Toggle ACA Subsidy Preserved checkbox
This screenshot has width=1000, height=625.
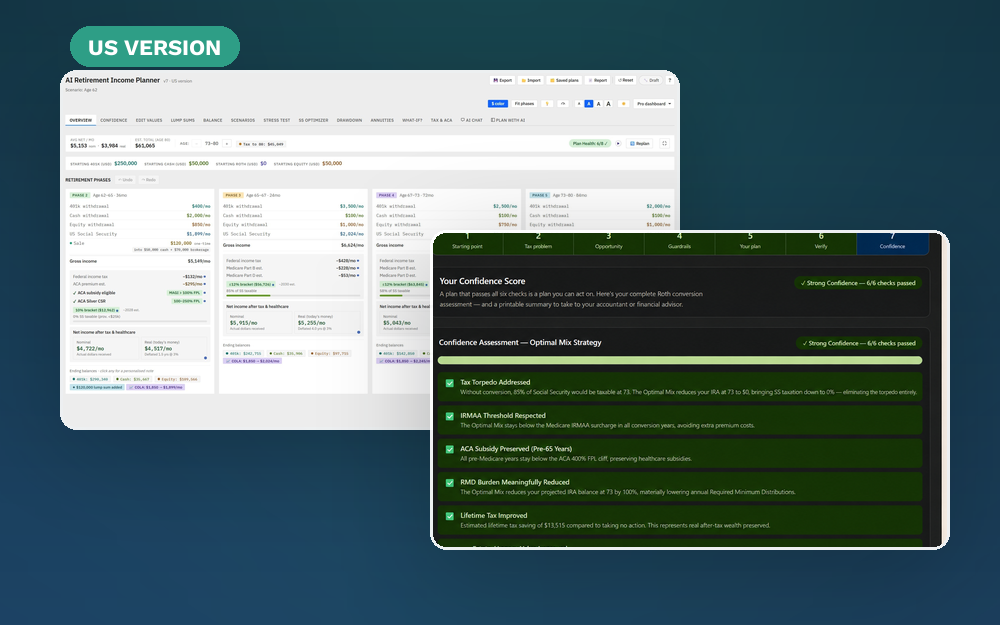point(450,450)
